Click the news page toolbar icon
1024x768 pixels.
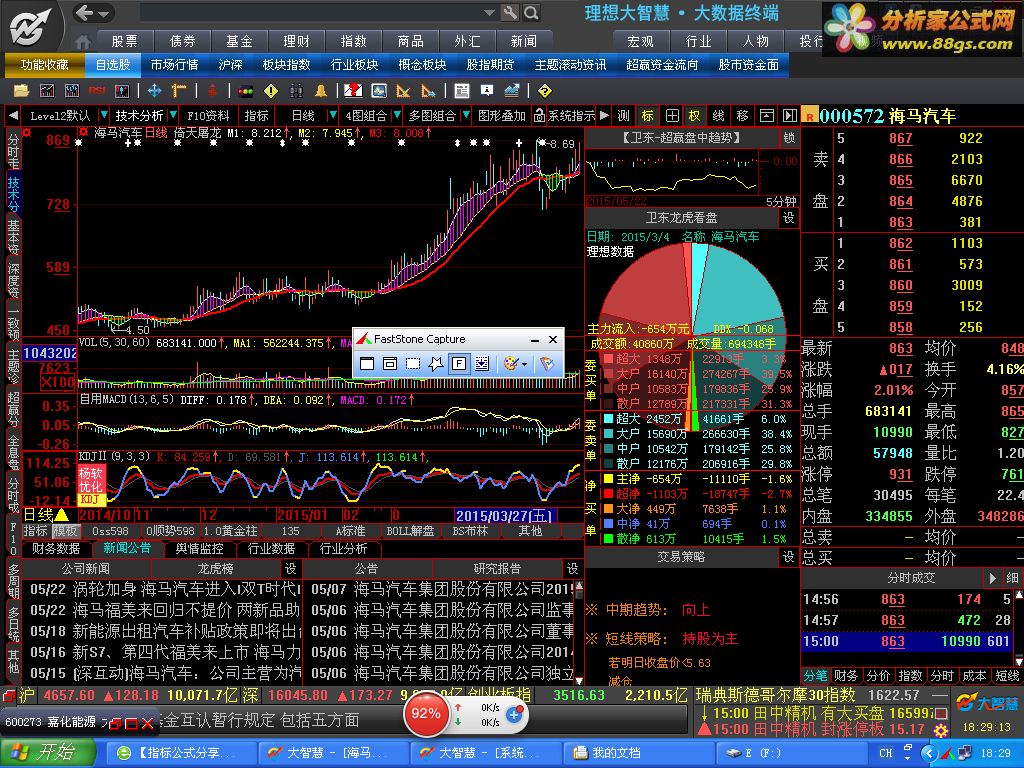pyautogui.click(x=462, y=91)
